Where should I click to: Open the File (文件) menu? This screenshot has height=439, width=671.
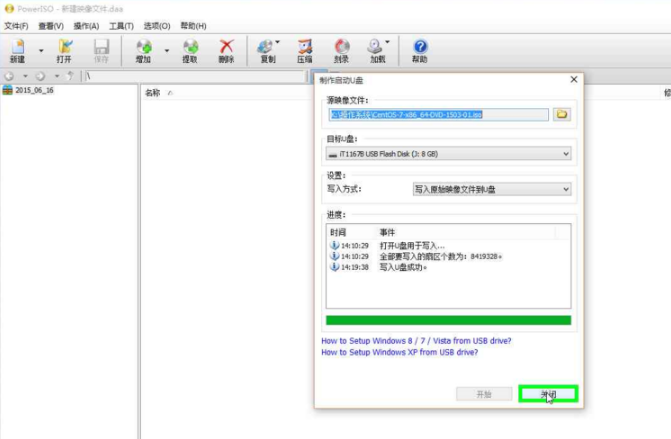point(16,25)
